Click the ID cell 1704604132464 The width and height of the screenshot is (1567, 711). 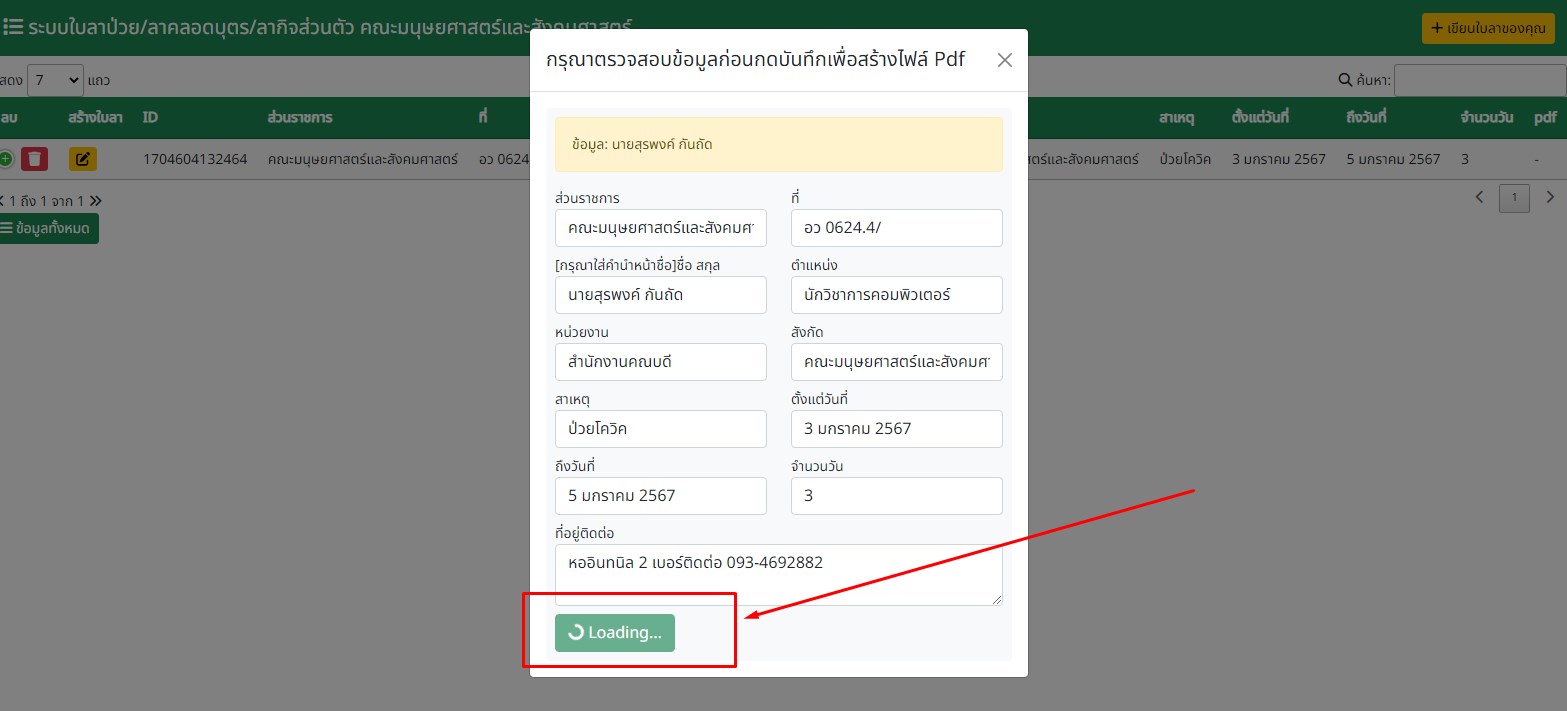click(195, 159)
